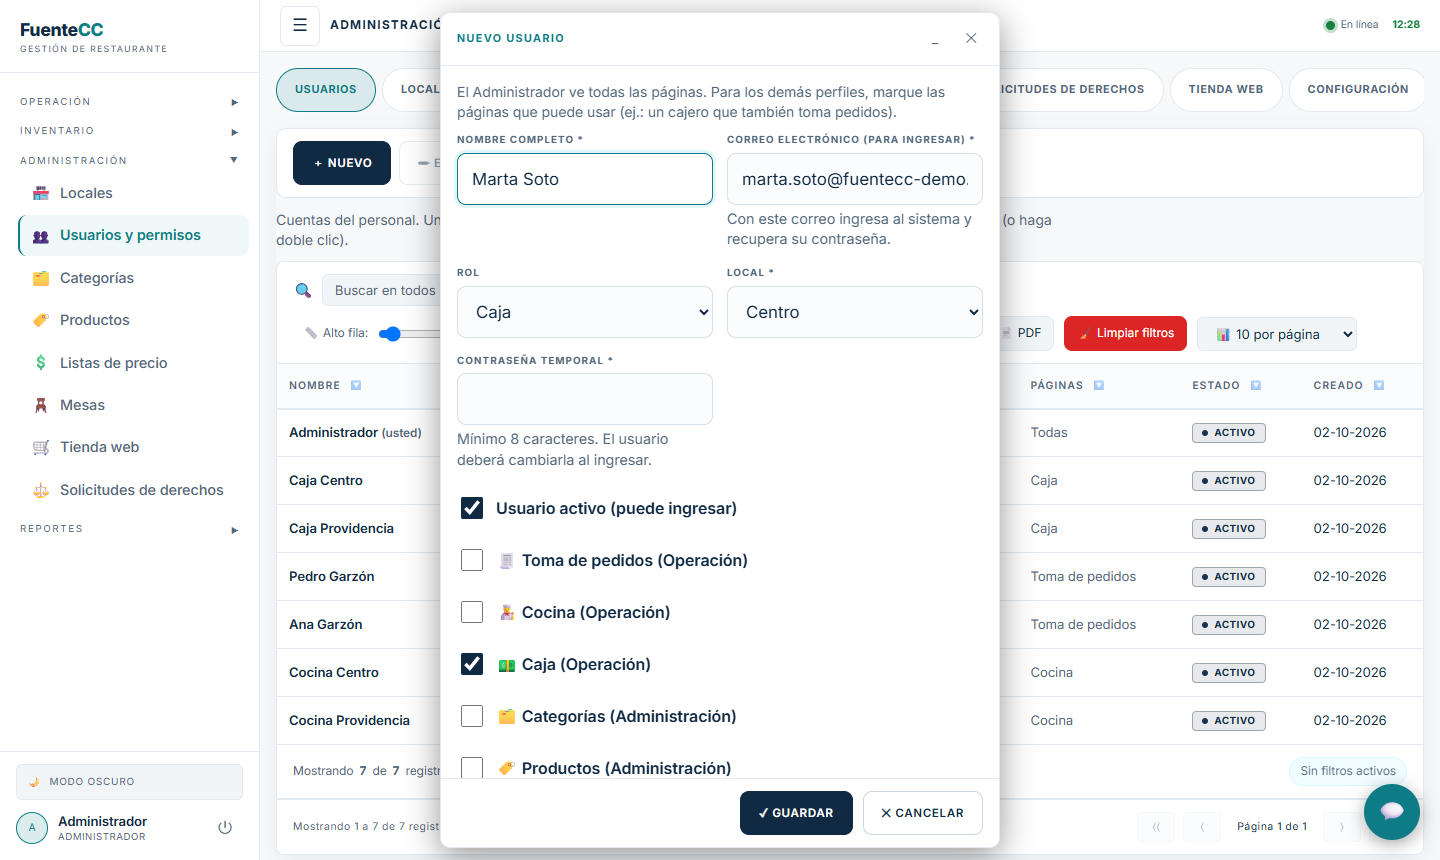1440x860 pixels.
Task: Switch to the Usuarios tab
Action: (x=326, y=89)
